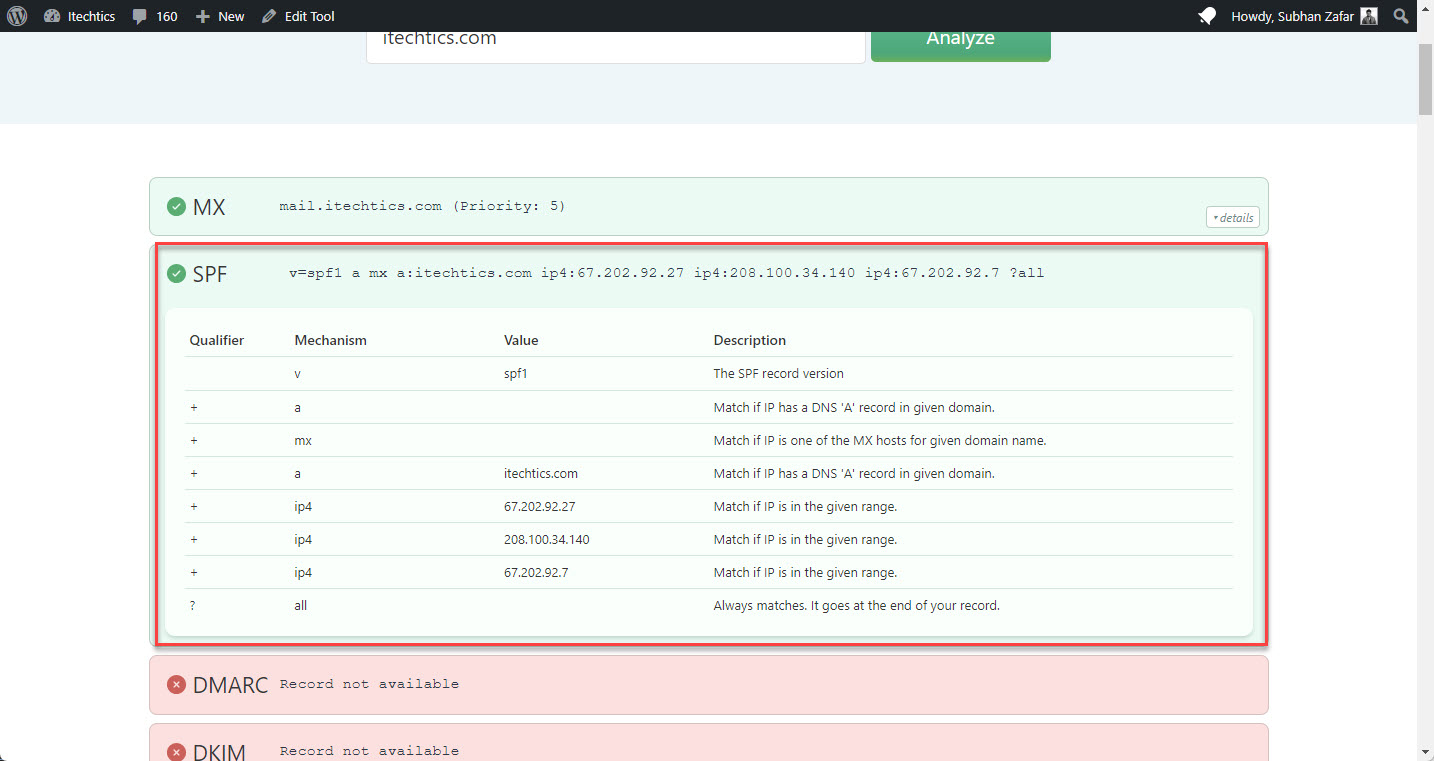Open the New content menu

(x=220, y=16)
